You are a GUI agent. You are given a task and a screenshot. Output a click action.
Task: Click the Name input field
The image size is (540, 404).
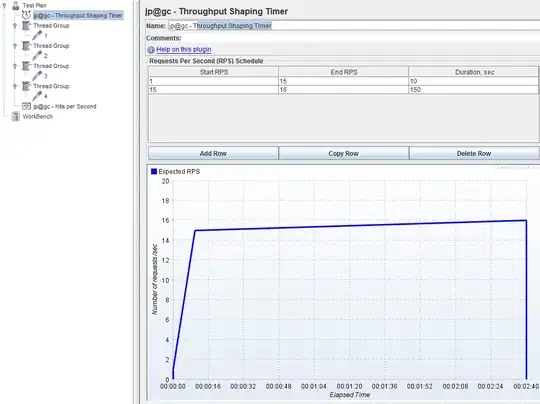tap(354, 25)
